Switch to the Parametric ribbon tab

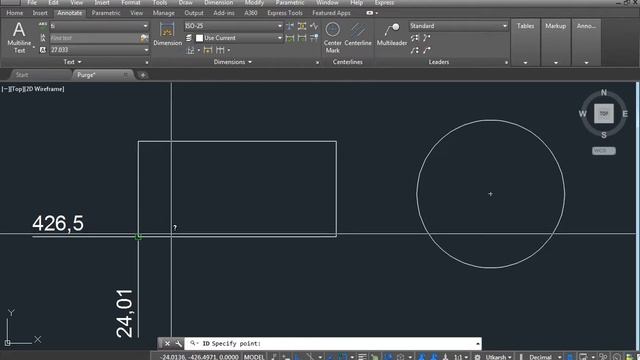[106, 13]
